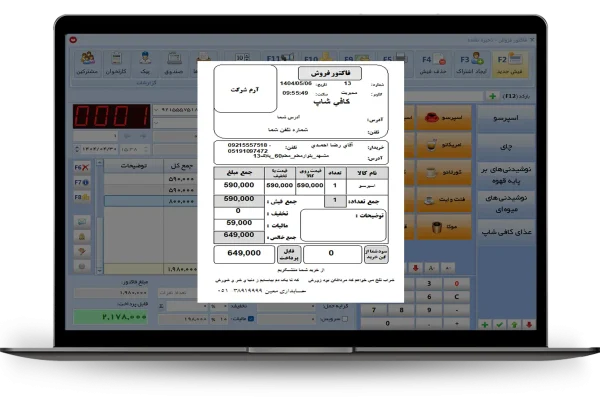Viewport: 600px width, 400px height.
Task: Select the Espresso (اسپرسو) category
Action: [506, 118]
